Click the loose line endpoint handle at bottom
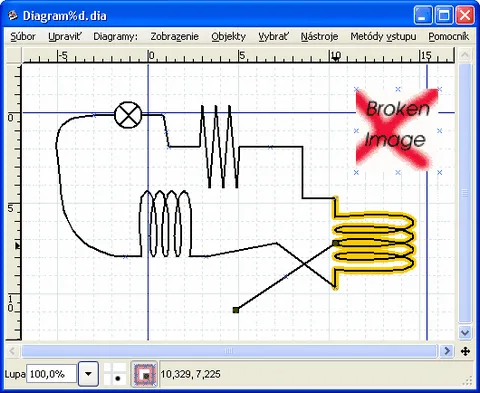The width and height of the screenshot is (480, 393). click(236, 310)
